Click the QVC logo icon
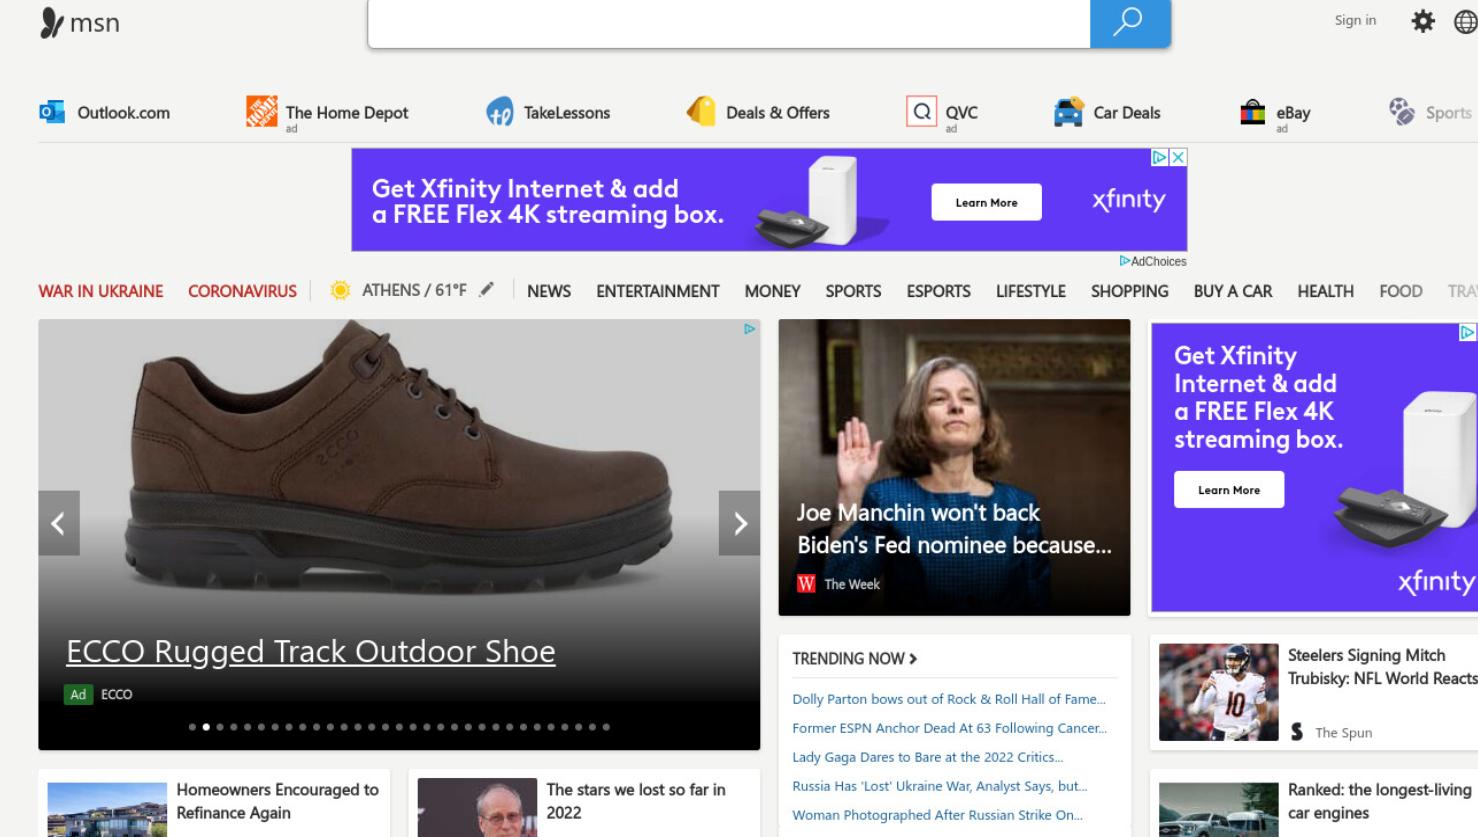The image size is (1478, 837). (921, 111)
